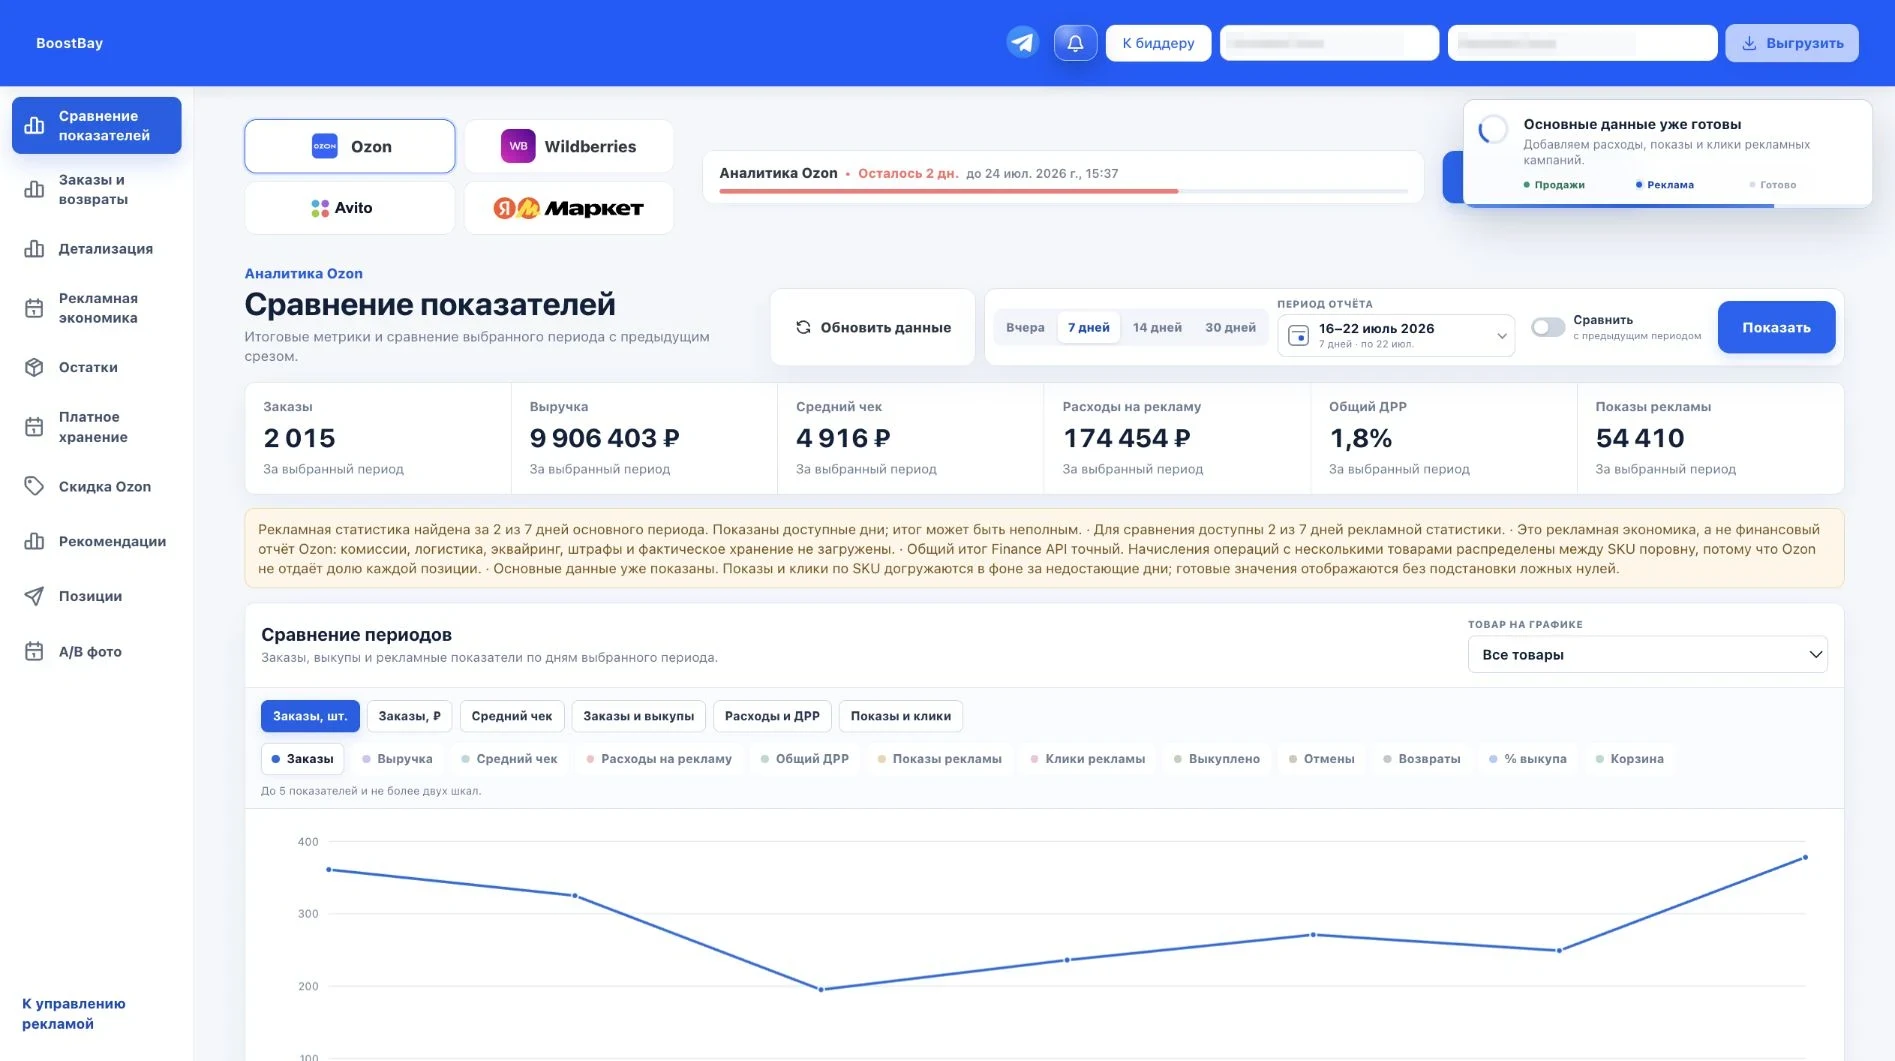Click the Позиции paper-plane icon
This screenshot has width=1895, height=1061.
34,596
